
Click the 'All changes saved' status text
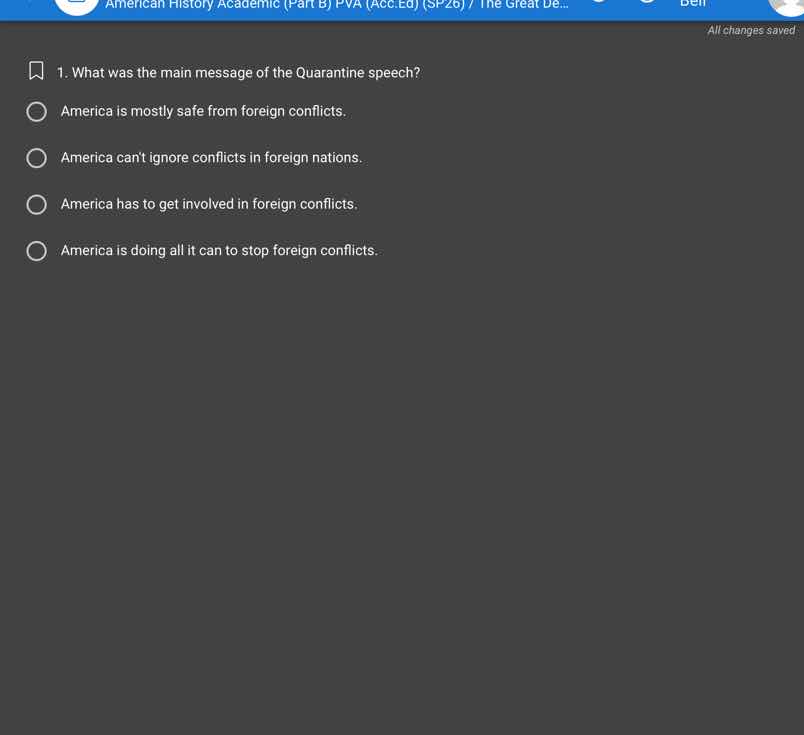(x=751, y=31)
